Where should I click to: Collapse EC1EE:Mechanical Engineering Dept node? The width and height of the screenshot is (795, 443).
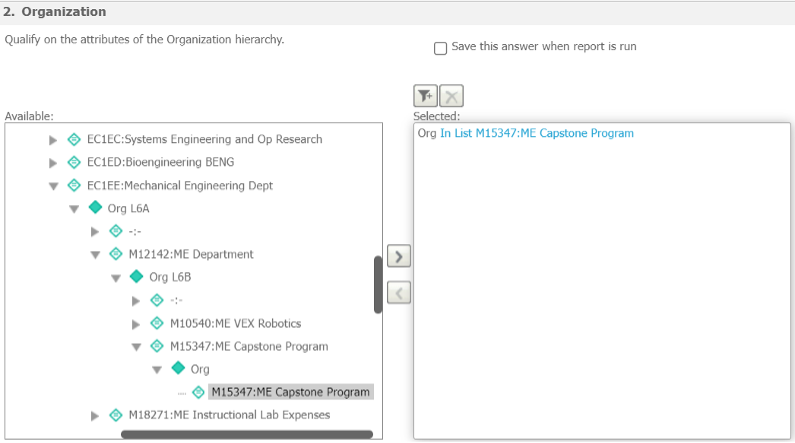(x=53, y=186)
